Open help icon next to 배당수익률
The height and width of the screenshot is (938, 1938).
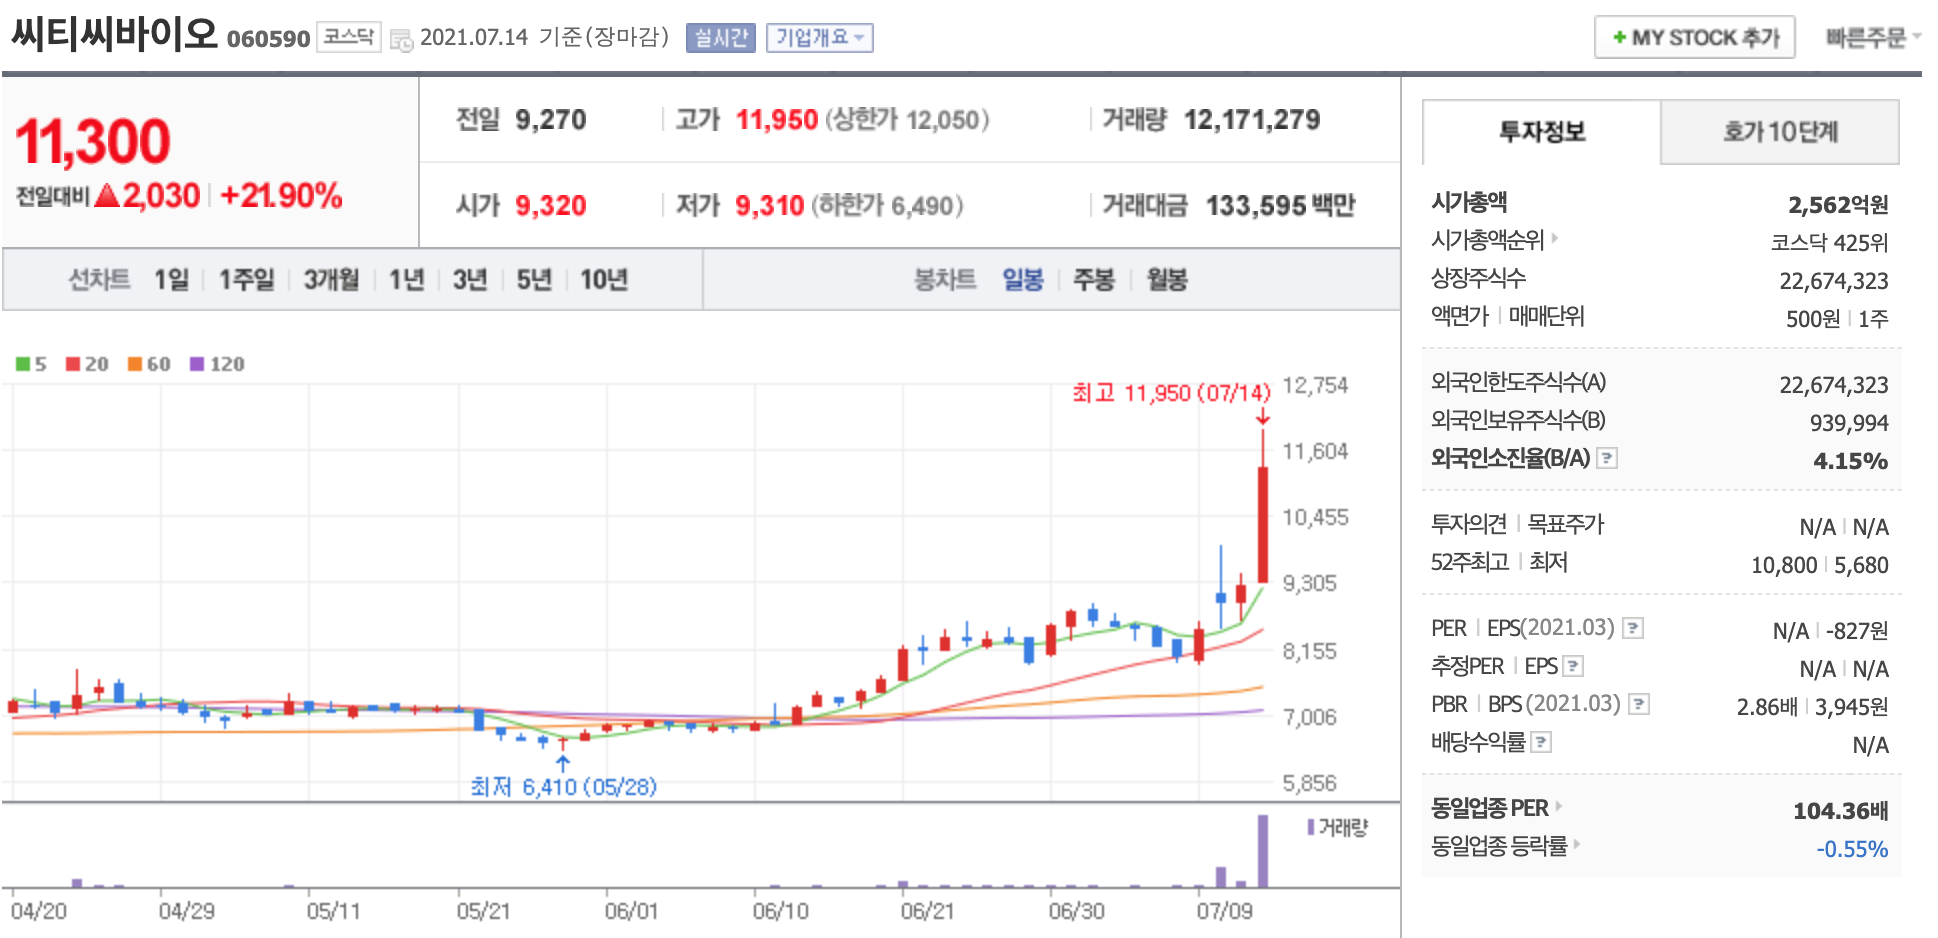(x=1541, y=742)
